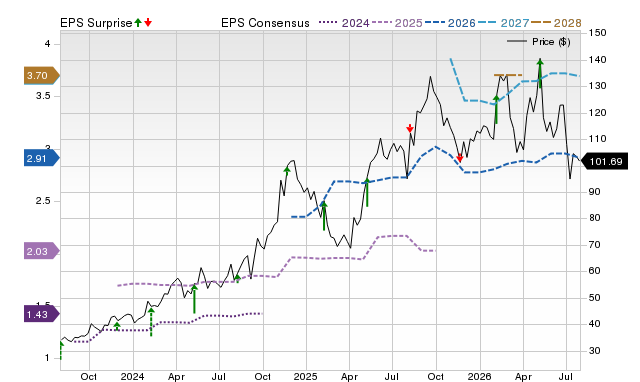Click the 2025 EPS consensus legend entry
The height and width of the screenshot is (382, 640).
point(397,23)
